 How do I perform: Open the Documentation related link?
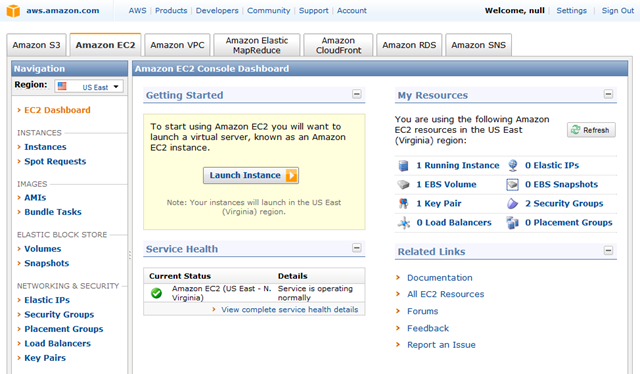440,278
